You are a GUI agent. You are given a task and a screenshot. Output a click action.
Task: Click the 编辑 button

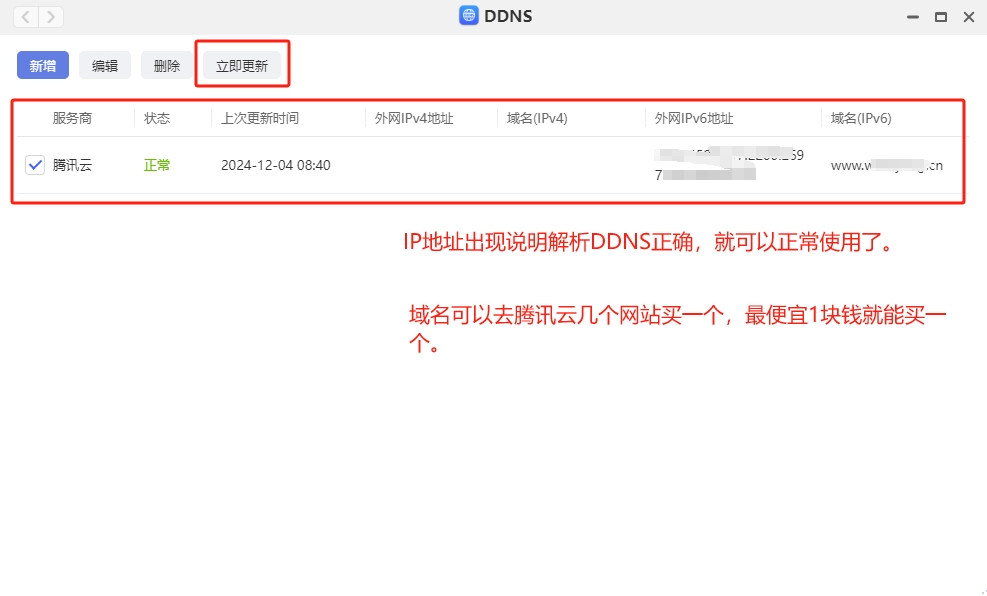105,66
